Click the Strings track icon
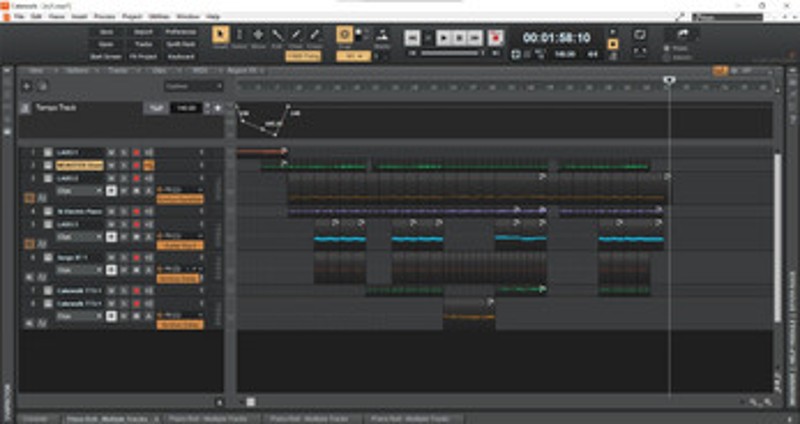 47,258
